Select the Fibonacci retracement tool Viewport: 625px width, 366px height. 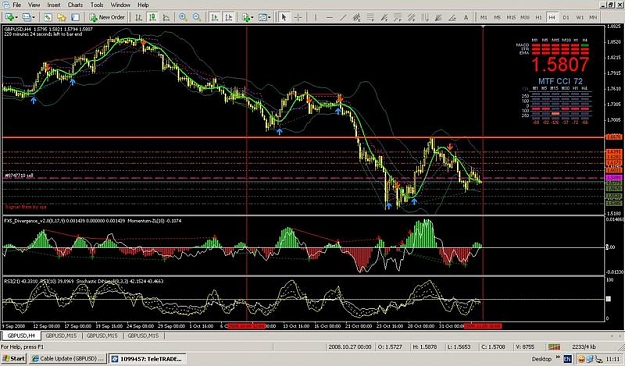click(370, 17)
